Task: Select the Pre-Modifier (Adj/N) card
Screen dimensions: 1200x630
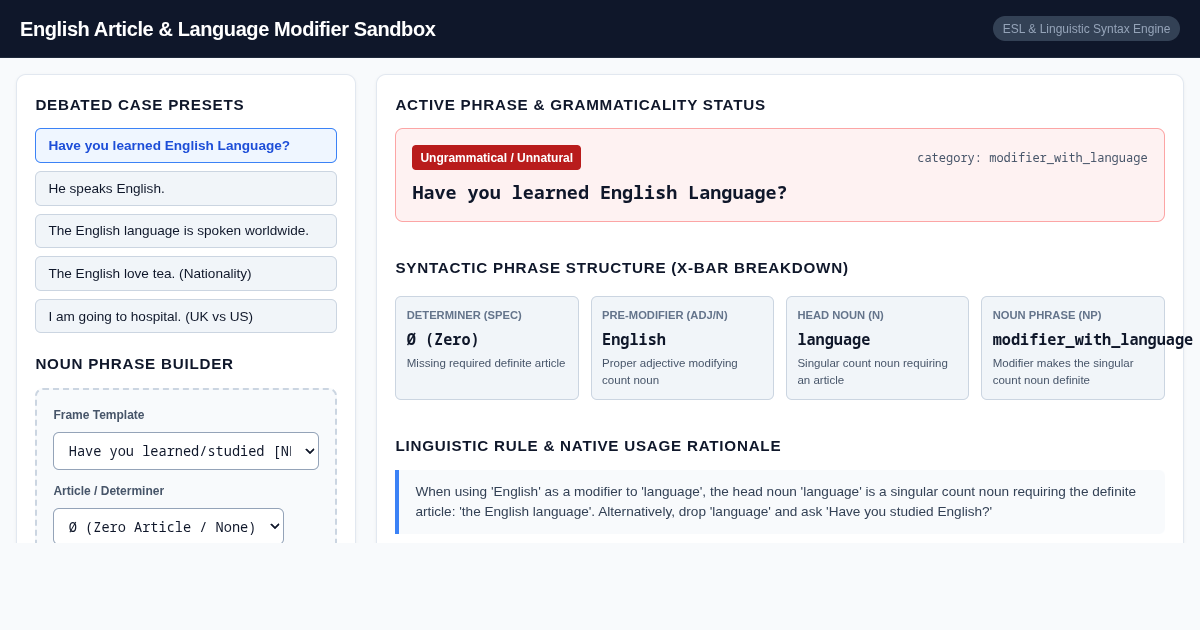Action: pyautogui.click(x=682, y=348)
